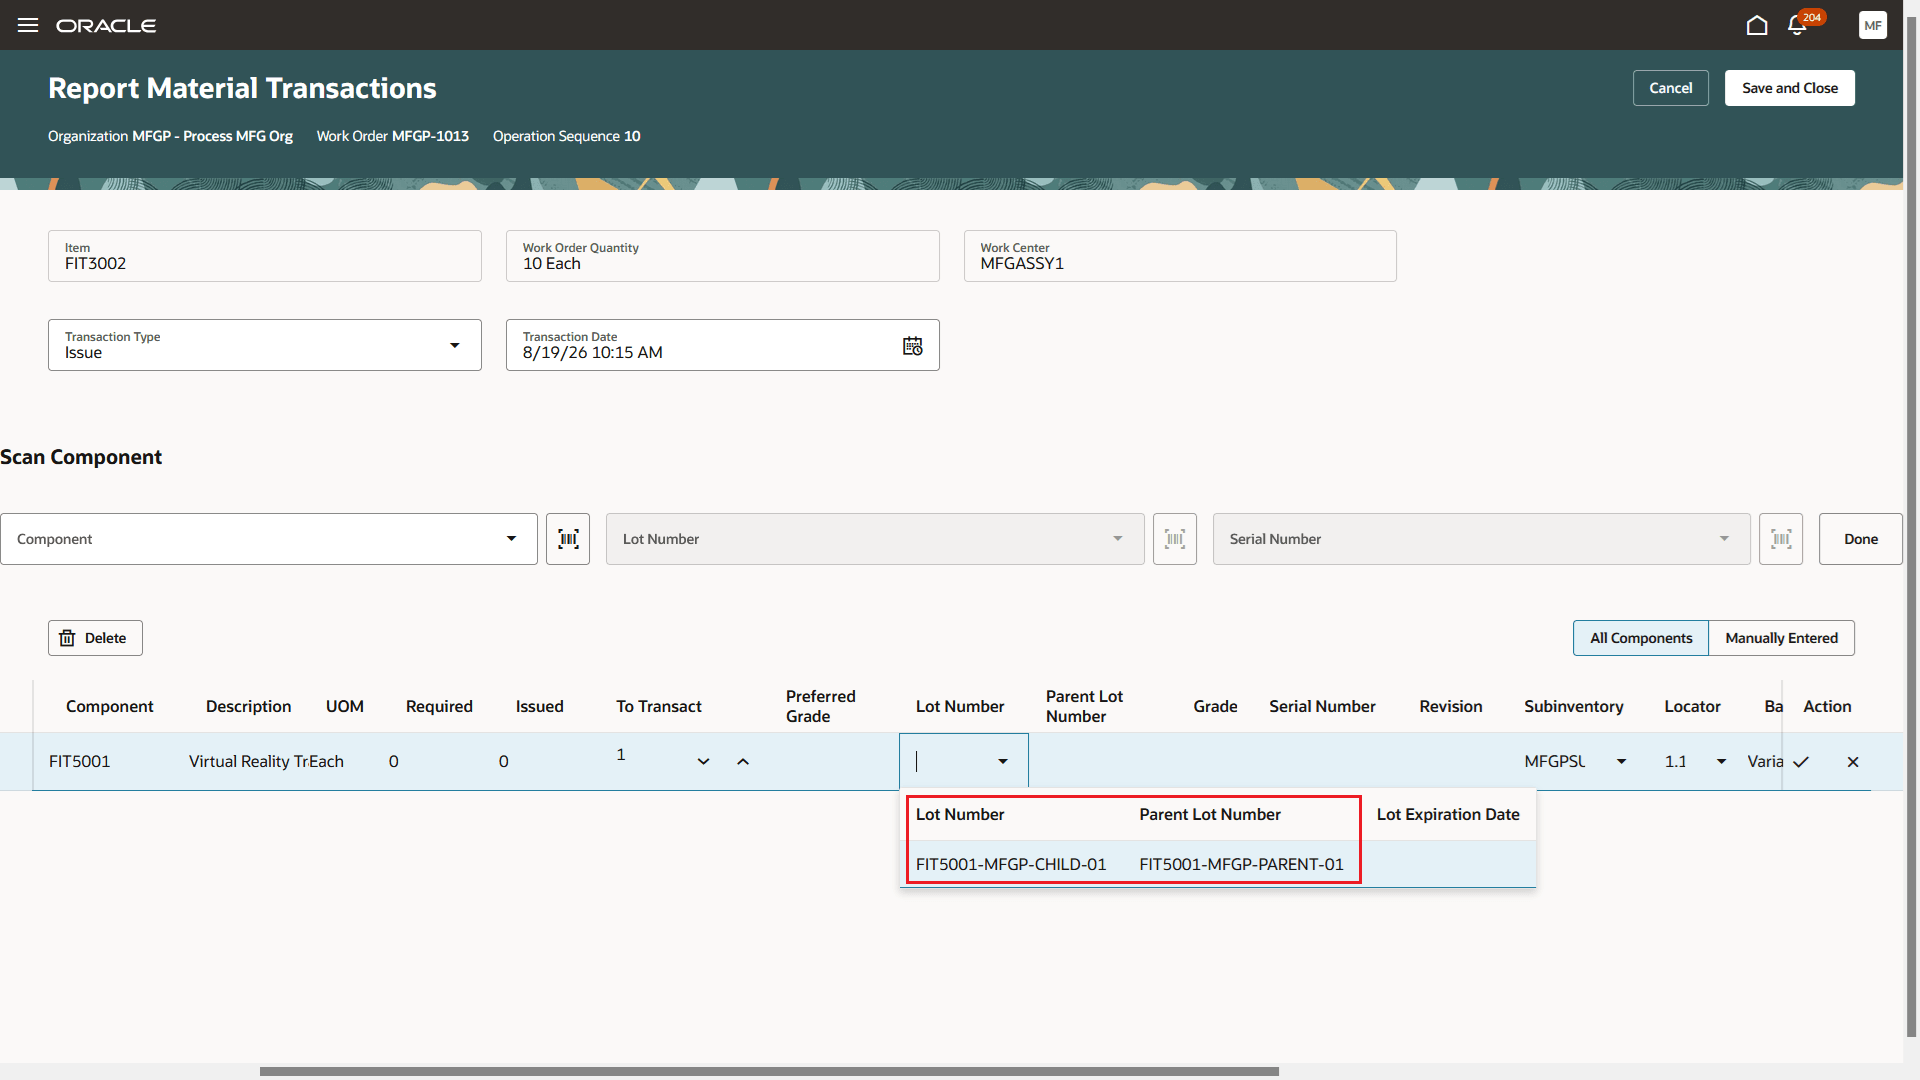The image size is (1920, 1080).
Task: Expand the row Lot Number dropdown arrow
Action: (1003, 762)
